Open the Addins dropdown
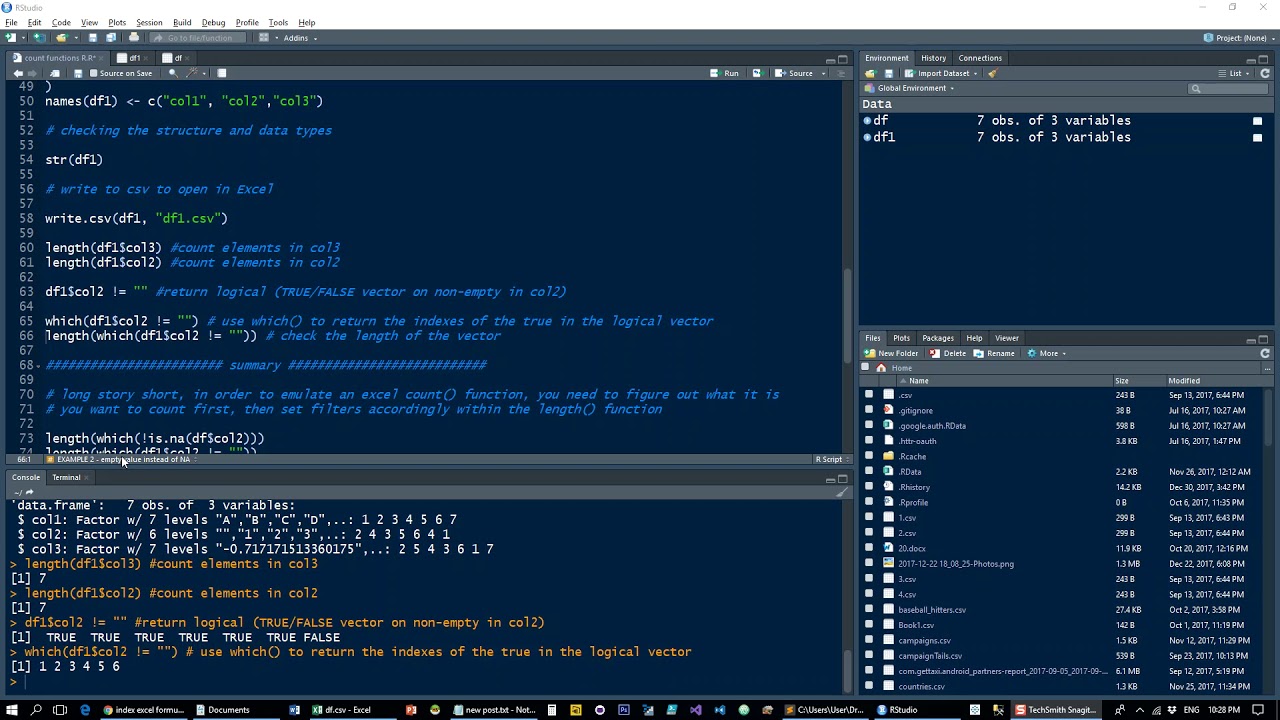 pyautogui.click(x=300, y=38)
